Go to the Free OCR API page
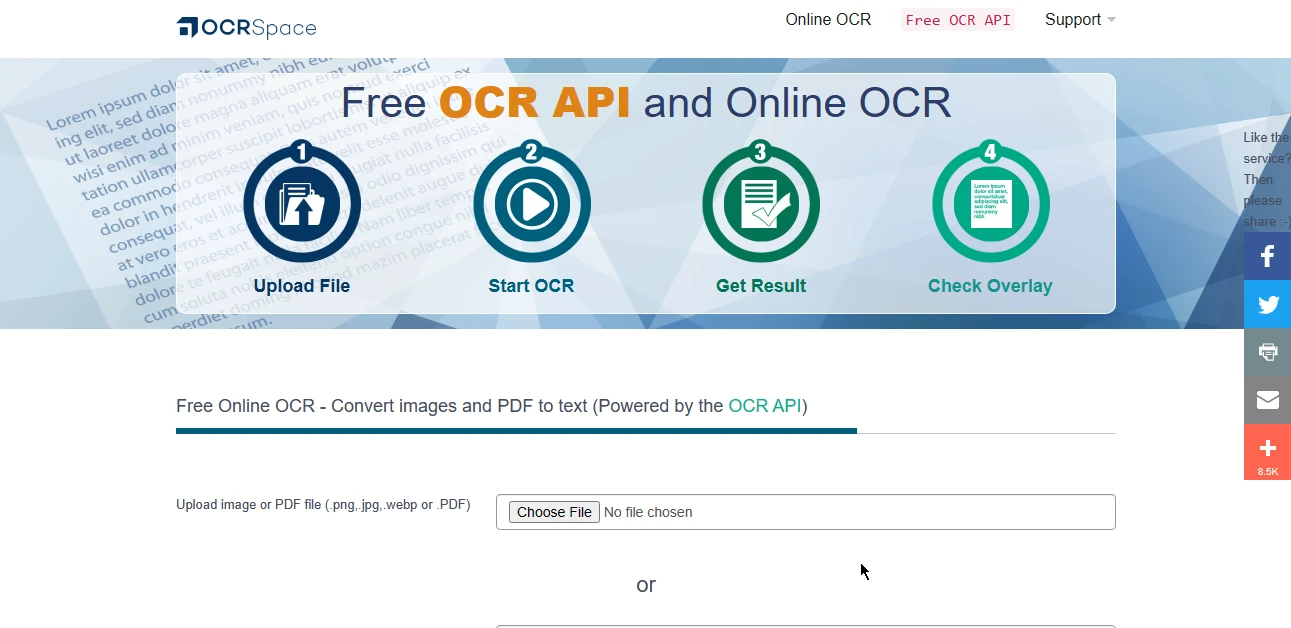1291x628 pixels. coord(957,20)
